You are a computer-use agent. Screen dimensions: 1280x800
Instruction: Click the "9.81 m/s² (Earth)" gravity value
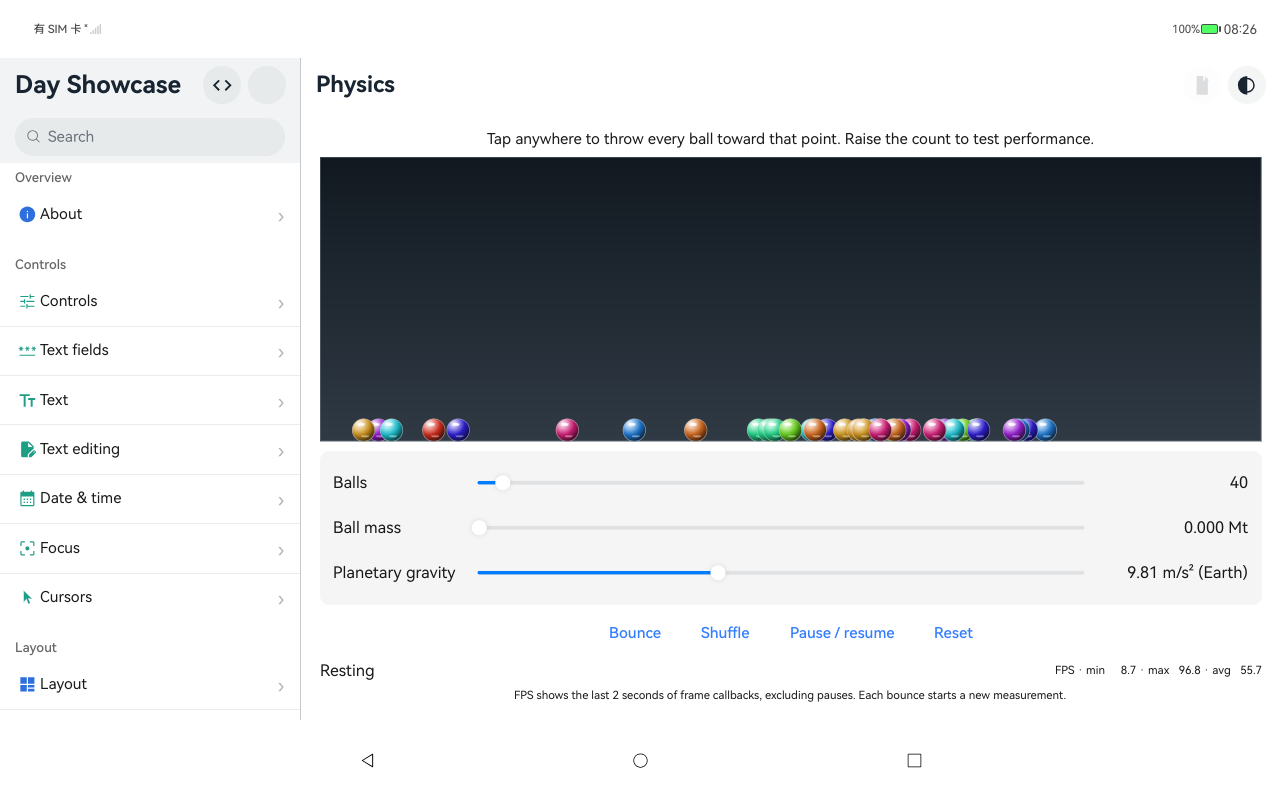pos(1187,573)
